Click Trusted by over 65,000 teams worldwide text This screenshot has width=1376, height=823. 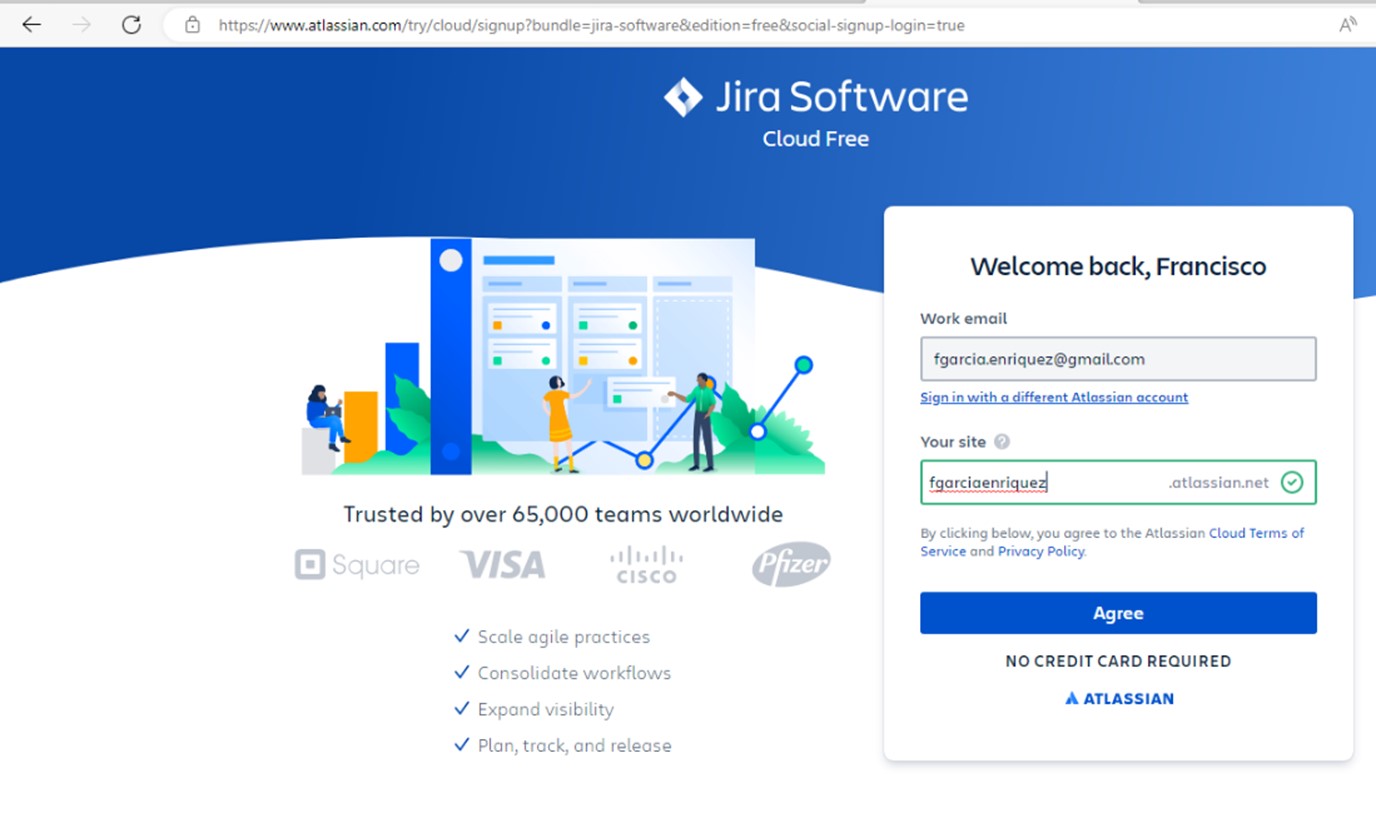coord(563,514)
